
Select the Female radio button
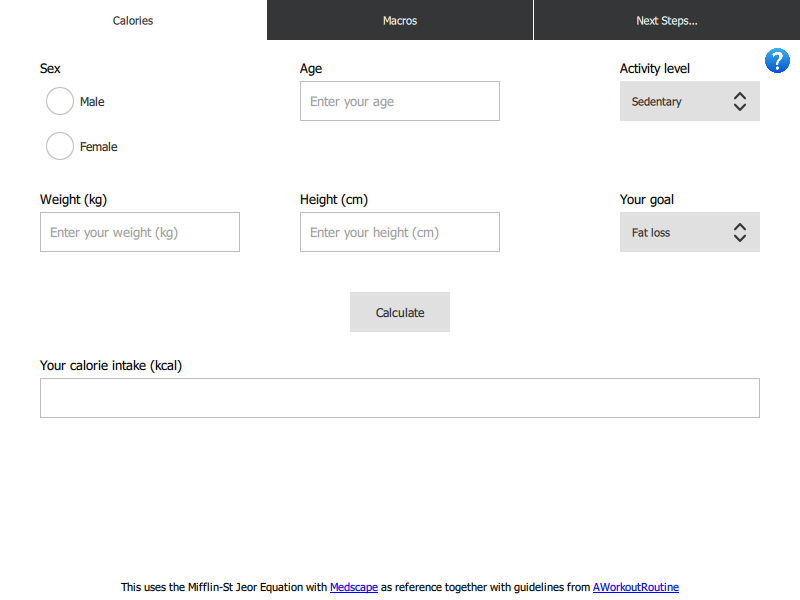click(60, 146)
